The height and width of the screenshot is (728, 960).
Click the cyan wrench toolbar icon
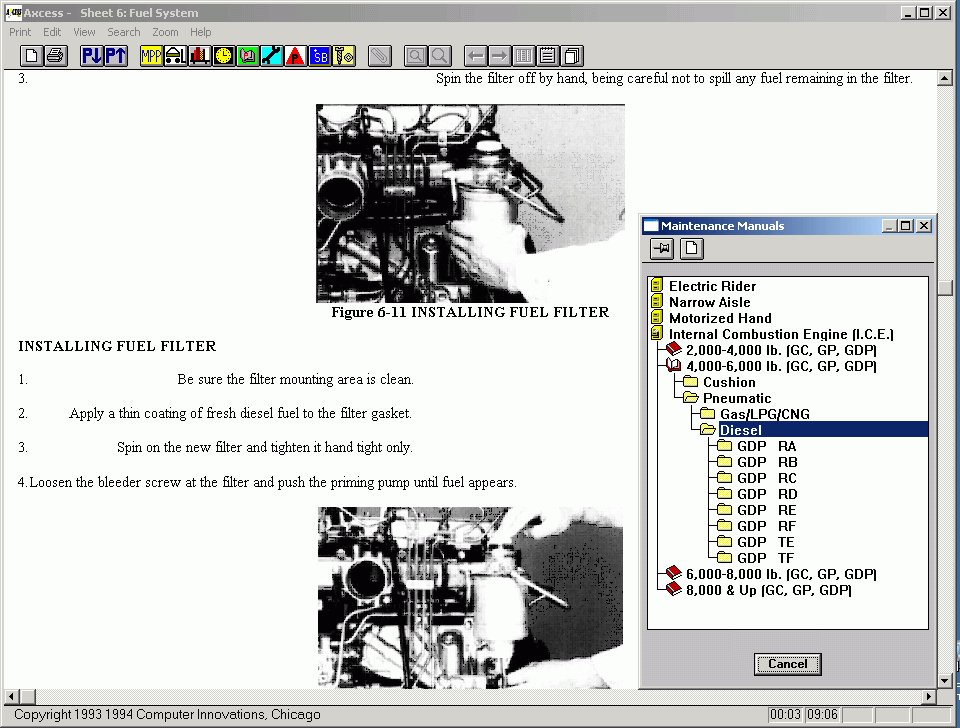click(271, 56)
